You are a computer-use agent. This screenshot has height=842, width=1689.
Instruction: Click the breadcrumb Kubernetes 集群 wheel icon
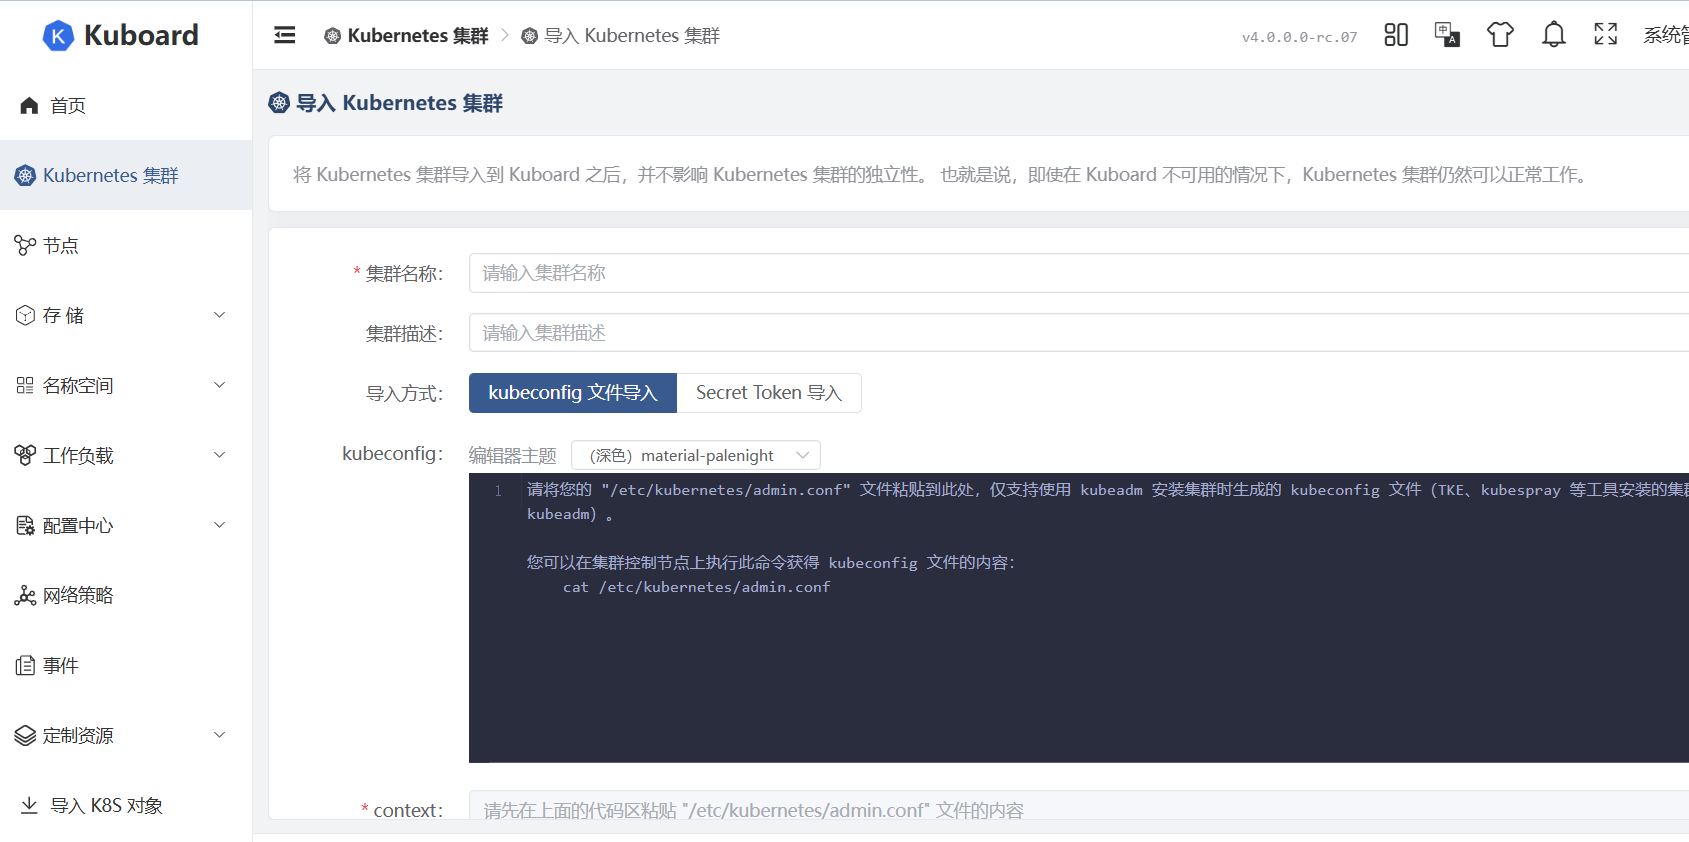[333, 36]
